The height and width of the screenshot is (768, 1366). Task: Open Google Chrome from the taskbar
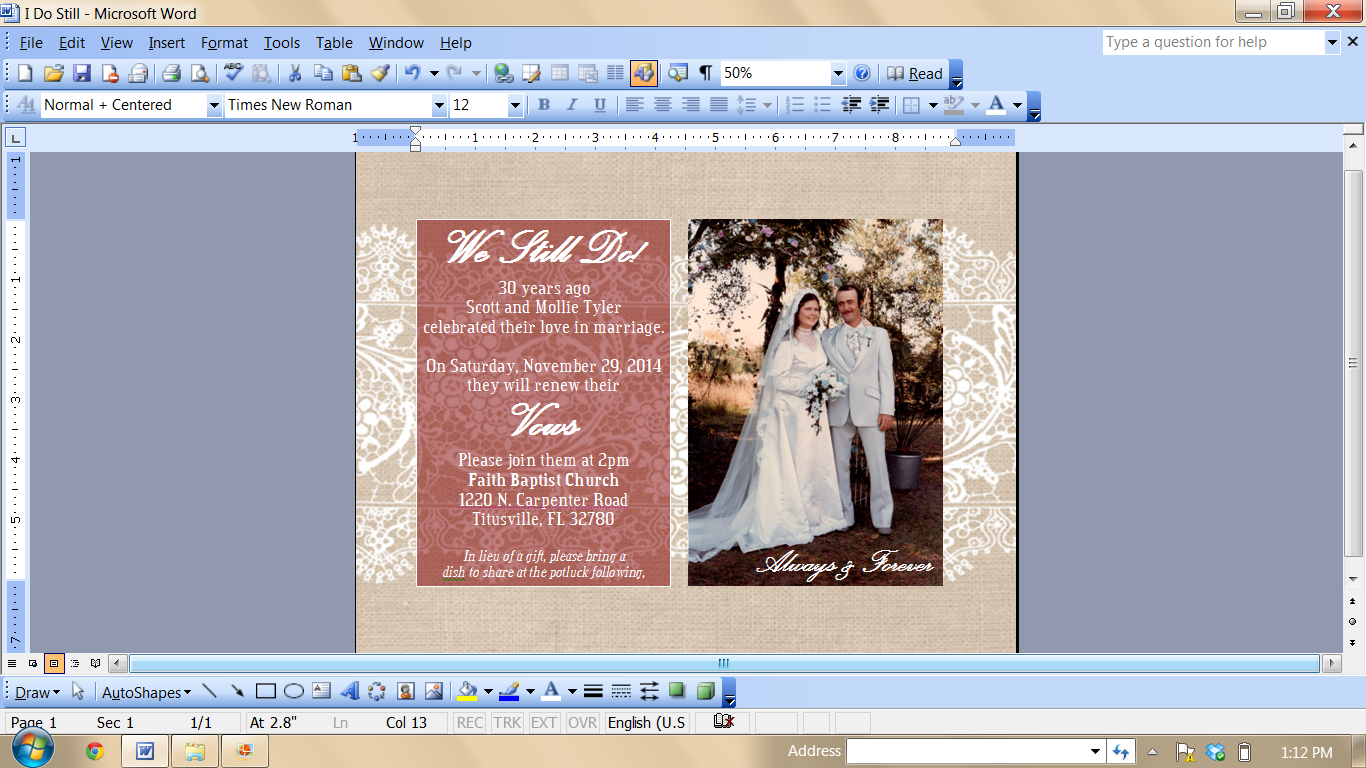click(95, 751)
